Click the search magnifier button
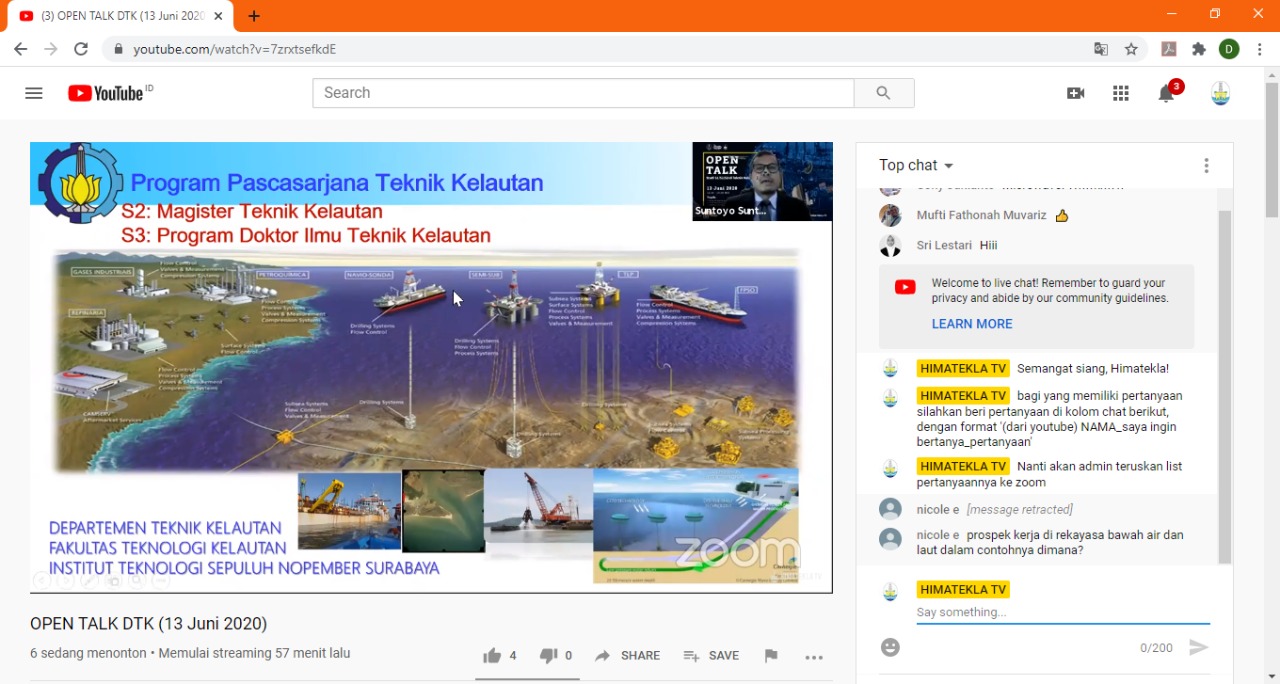The height and width of the screenshot is (684, 1280). click(883, 93)
